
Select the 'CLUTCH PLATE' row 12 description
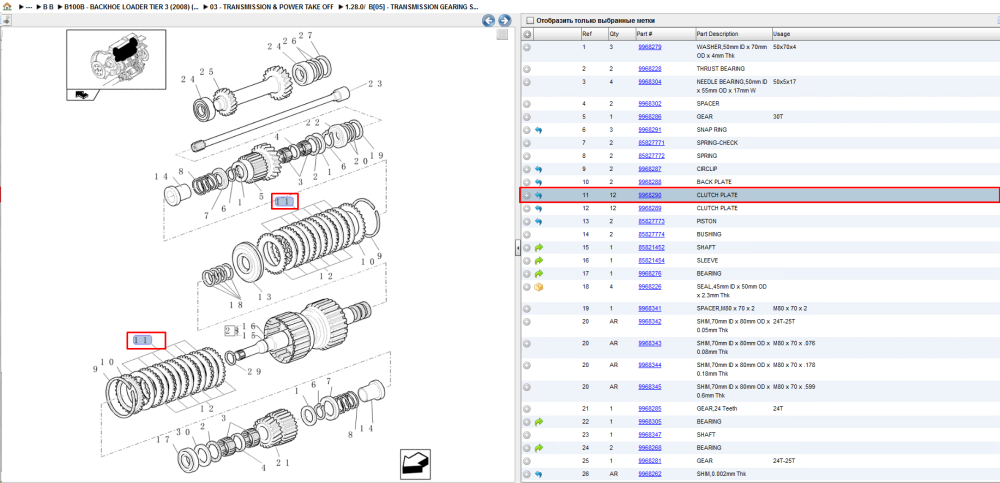click(x=717, y=208)
